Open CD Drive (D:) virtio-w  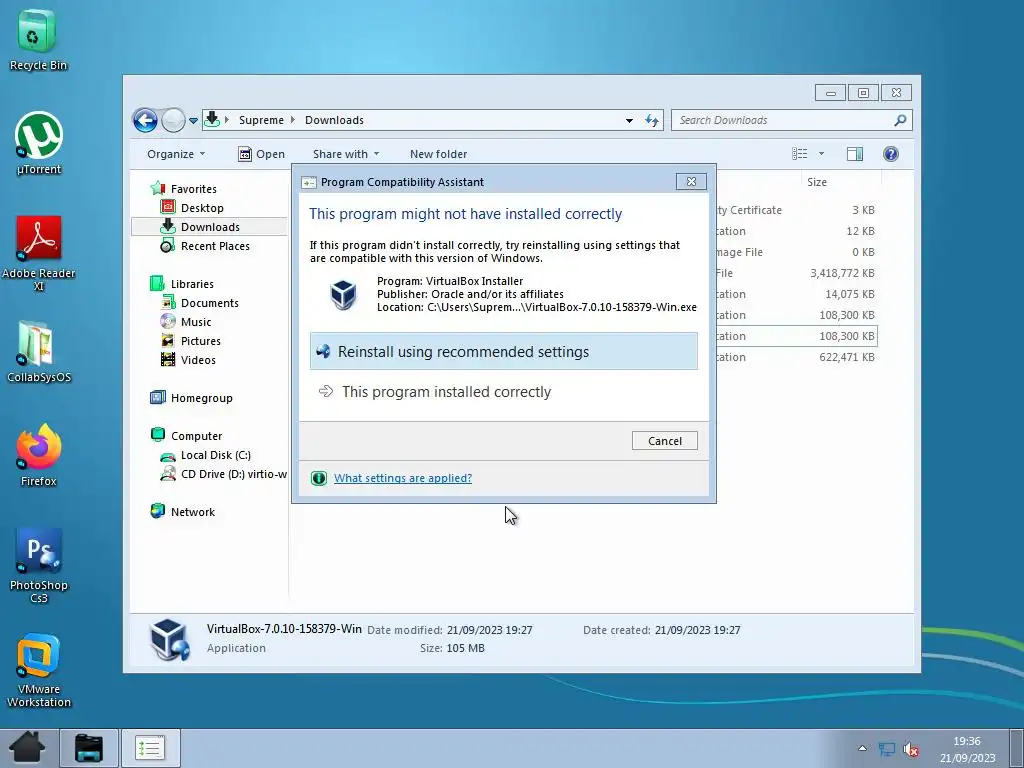[223, 473]
